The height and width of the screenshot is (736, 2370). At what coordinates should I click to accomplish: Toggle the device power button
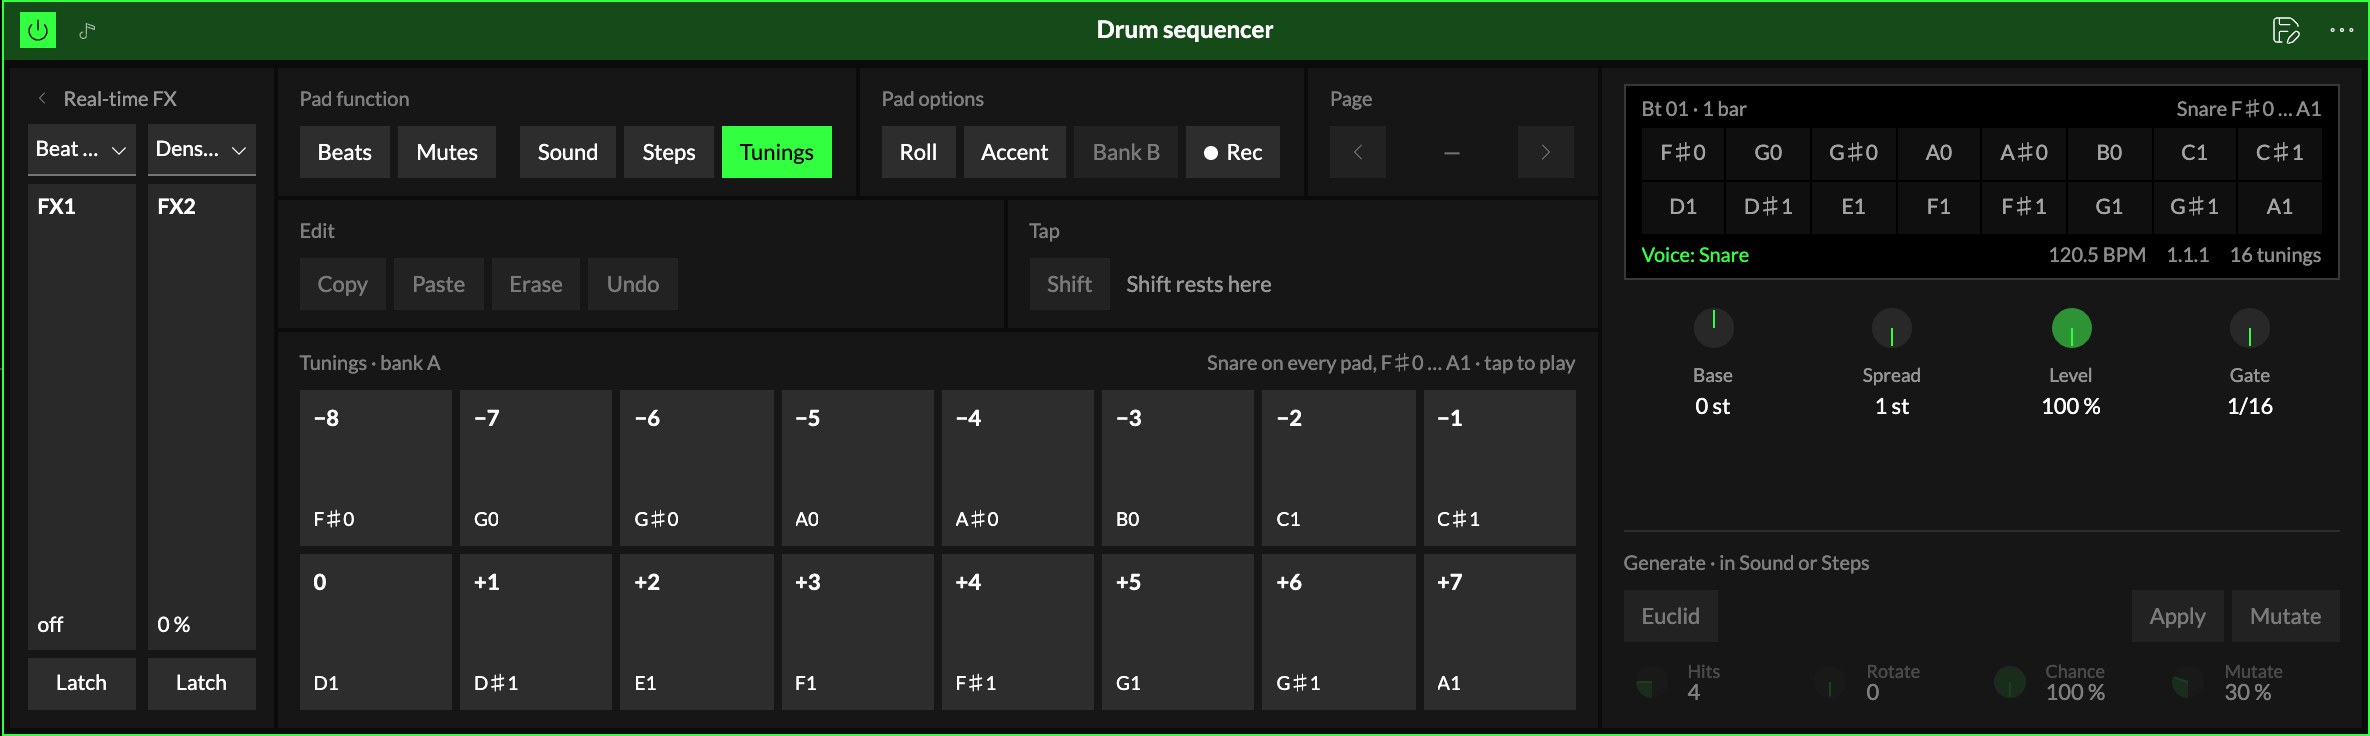point(38,30)
